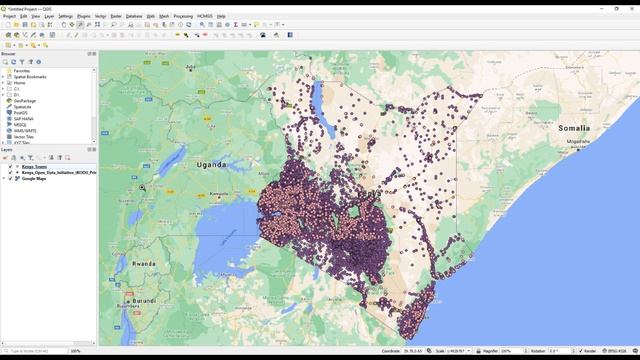This screenshot has height=360, width=640.
Task: Select SAP HANA in Browser tree
Action: 24,119
